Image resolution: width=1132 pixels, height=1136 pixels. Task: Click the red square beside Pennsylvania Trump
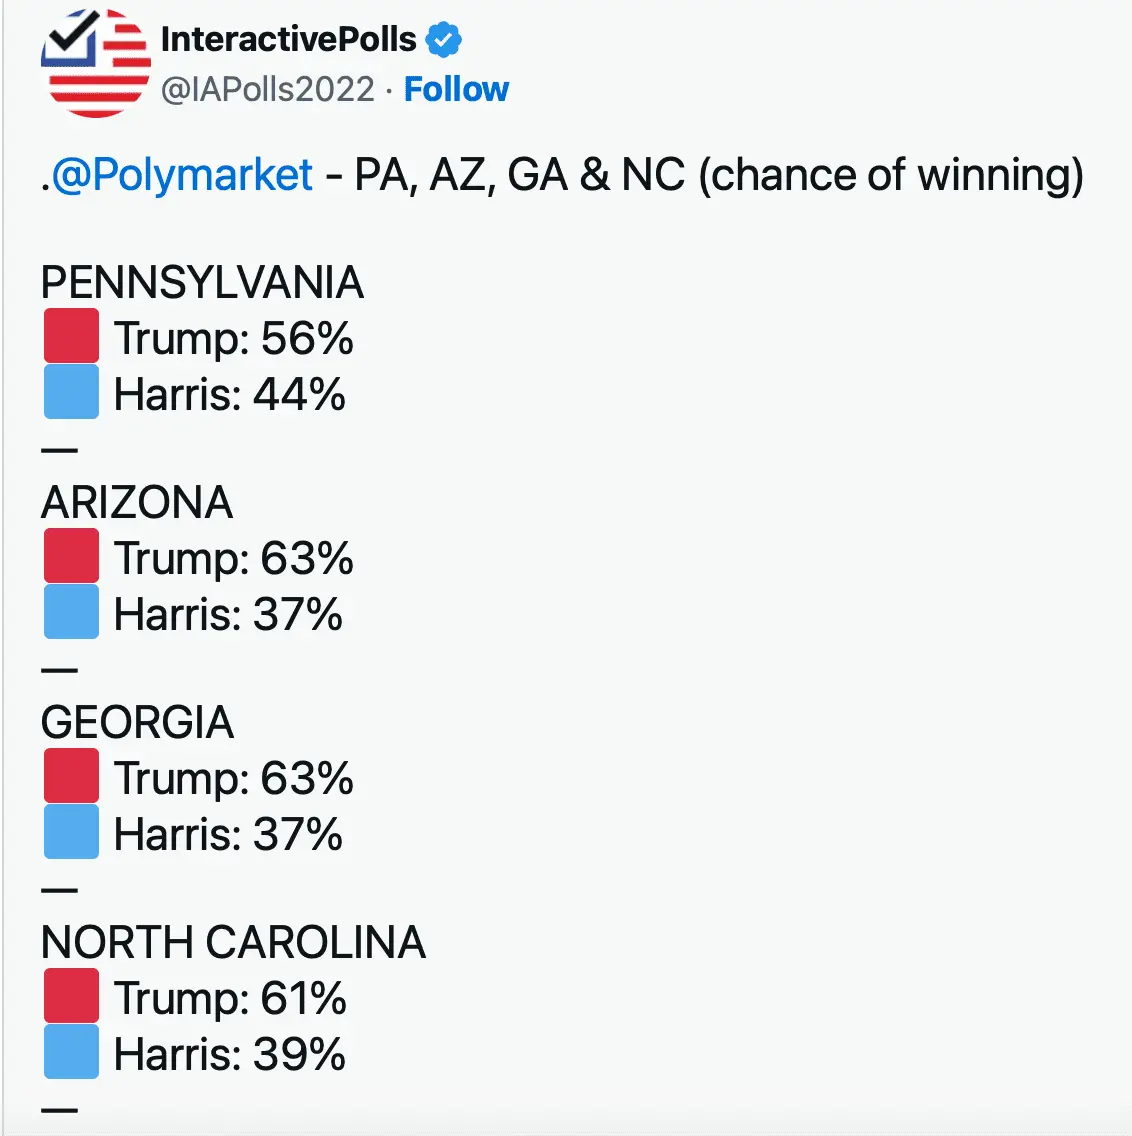pos(71,336)
